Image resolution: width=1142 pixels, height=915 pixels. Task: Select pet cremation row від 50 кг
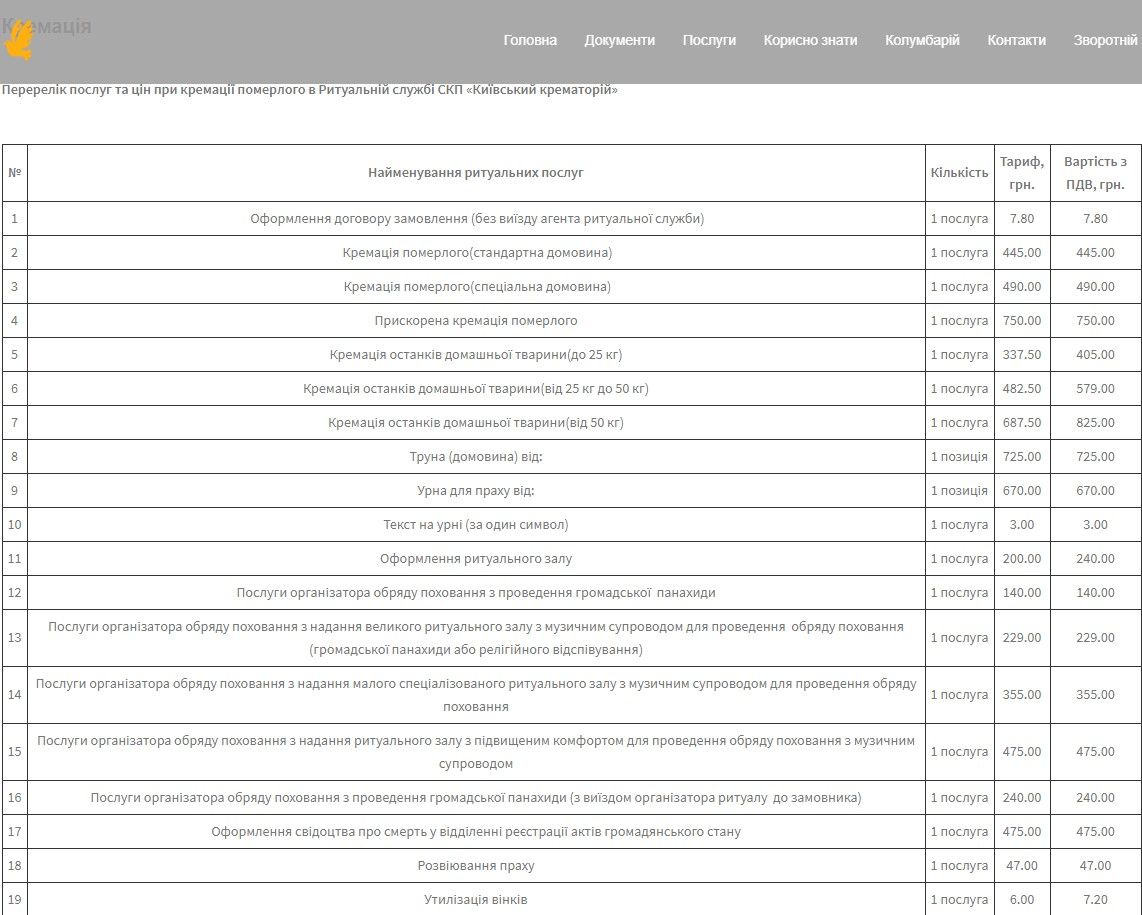click(476, 423)
